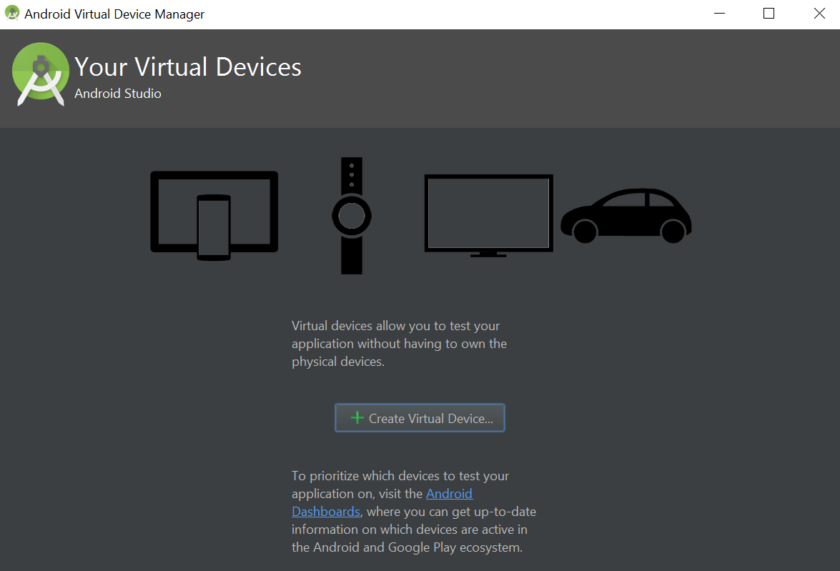Viewport: 840px width, 571px height.
Task: Minimize the Android Virtual Device Manager window
Action: click(720, 14)
